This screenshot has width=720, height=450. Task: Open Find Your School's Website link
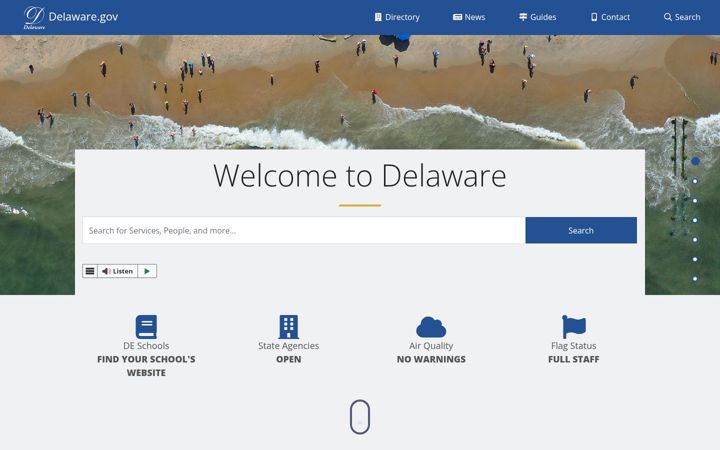(146, 366)
